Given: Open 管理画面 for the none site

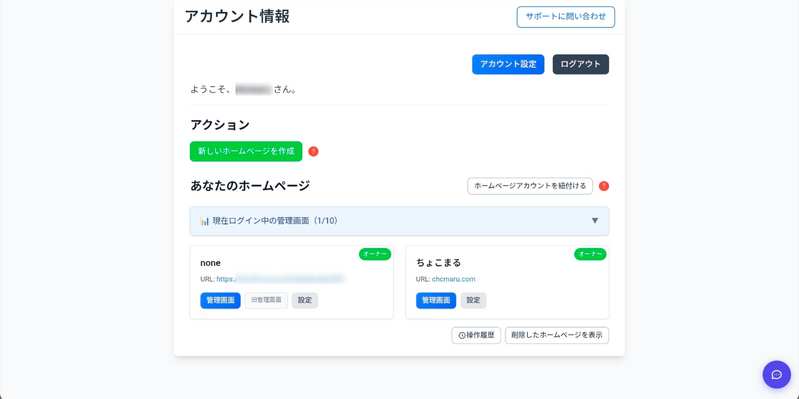Looking at the screenshot, I should point(220,301).
